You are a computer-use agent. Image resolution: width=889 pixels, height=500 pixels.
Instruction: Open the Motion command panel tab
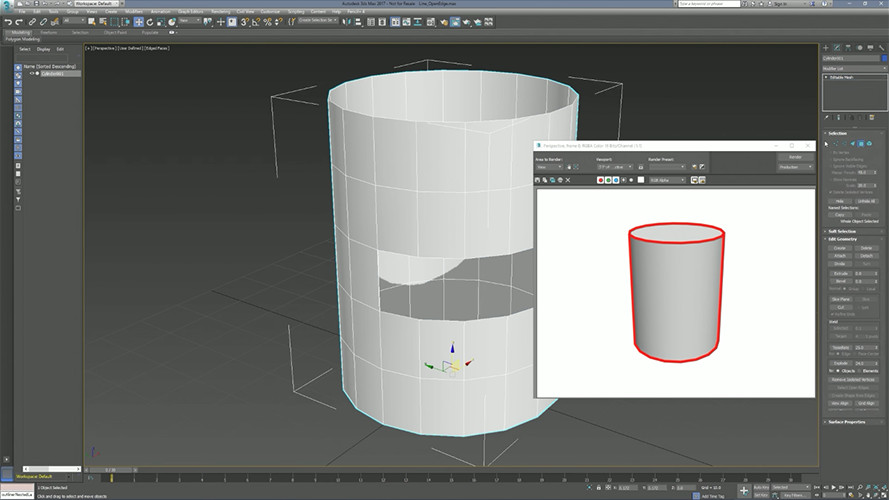[x=860, y=48]
